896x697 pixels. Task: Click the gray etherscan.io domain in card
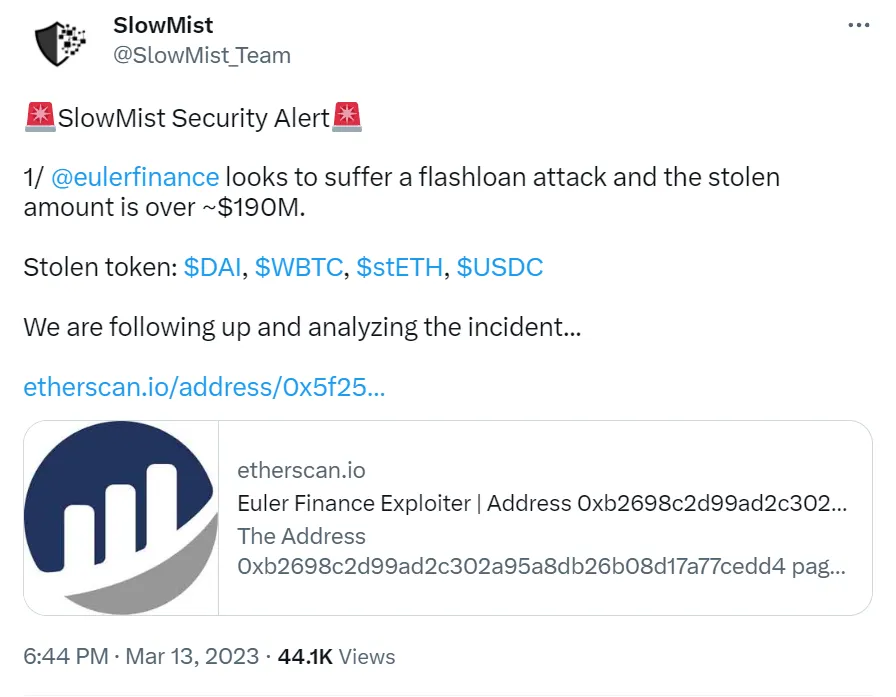click(301, 470)
